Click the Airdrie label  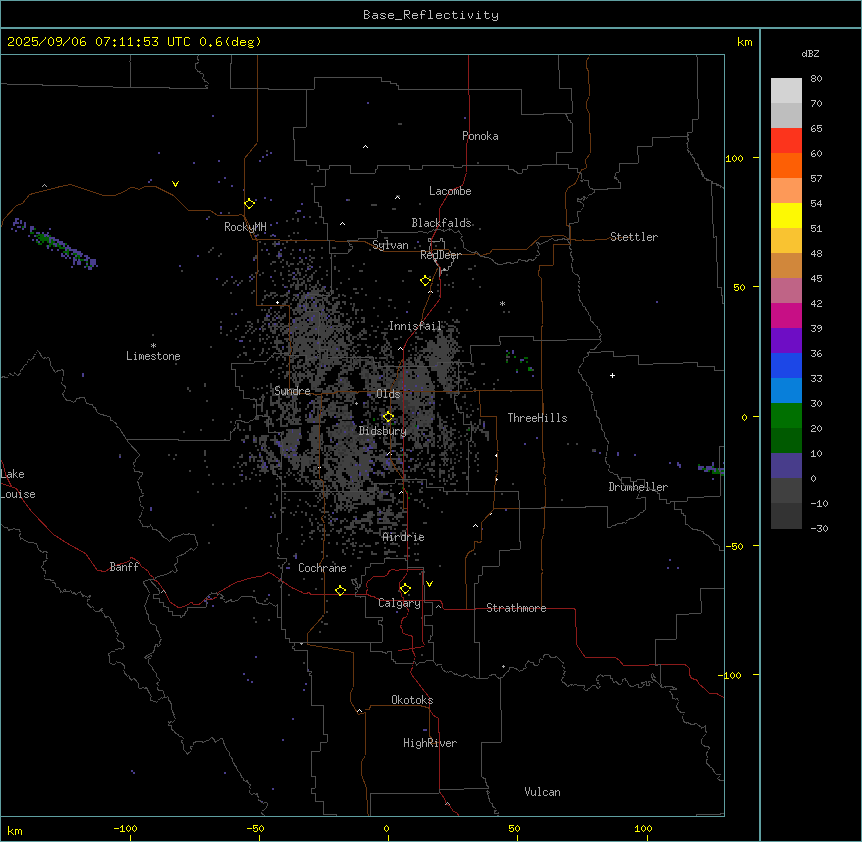click(x=403, y=537)
